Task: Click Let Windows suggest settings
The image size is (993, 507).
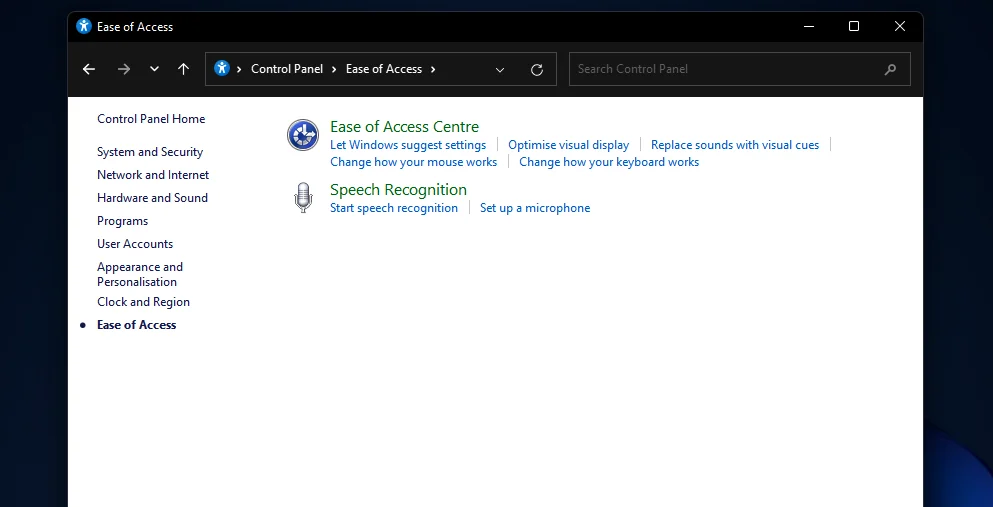Action: 408,145
